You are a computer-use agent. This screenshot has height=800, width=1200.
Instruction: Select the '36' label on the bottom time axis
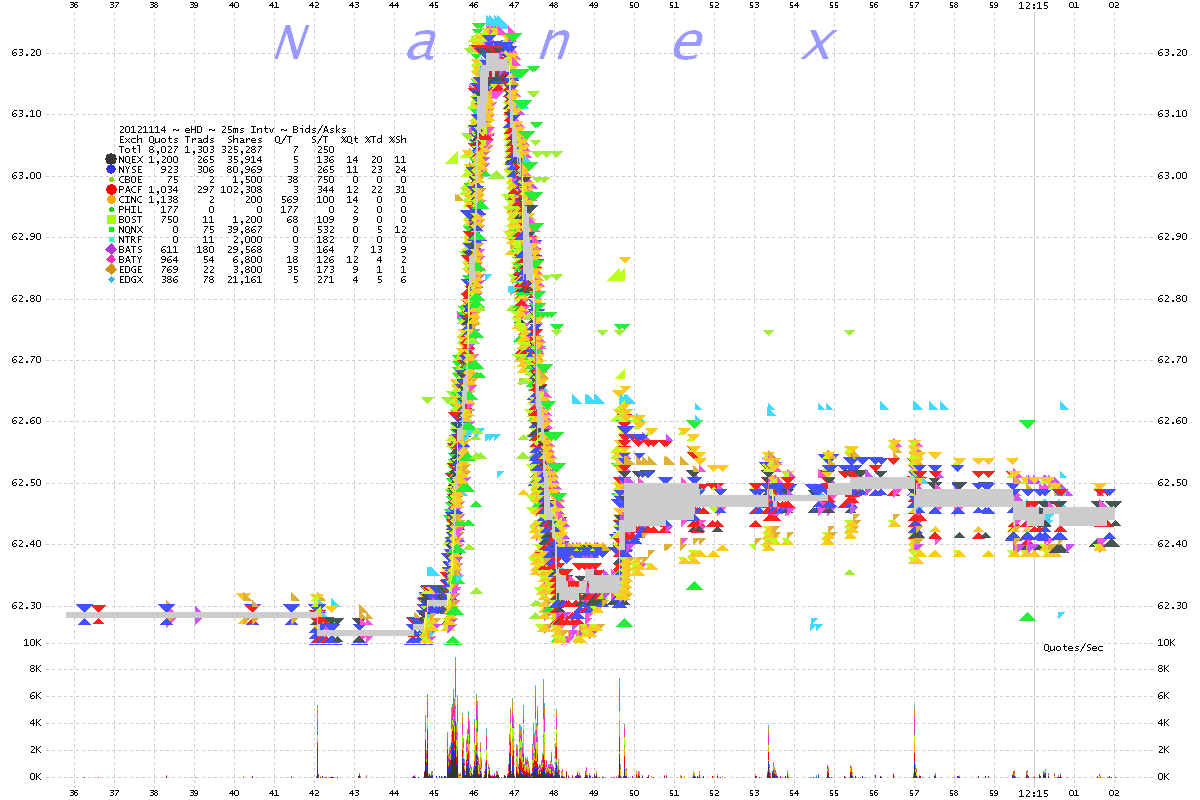(x=74, y=793)
